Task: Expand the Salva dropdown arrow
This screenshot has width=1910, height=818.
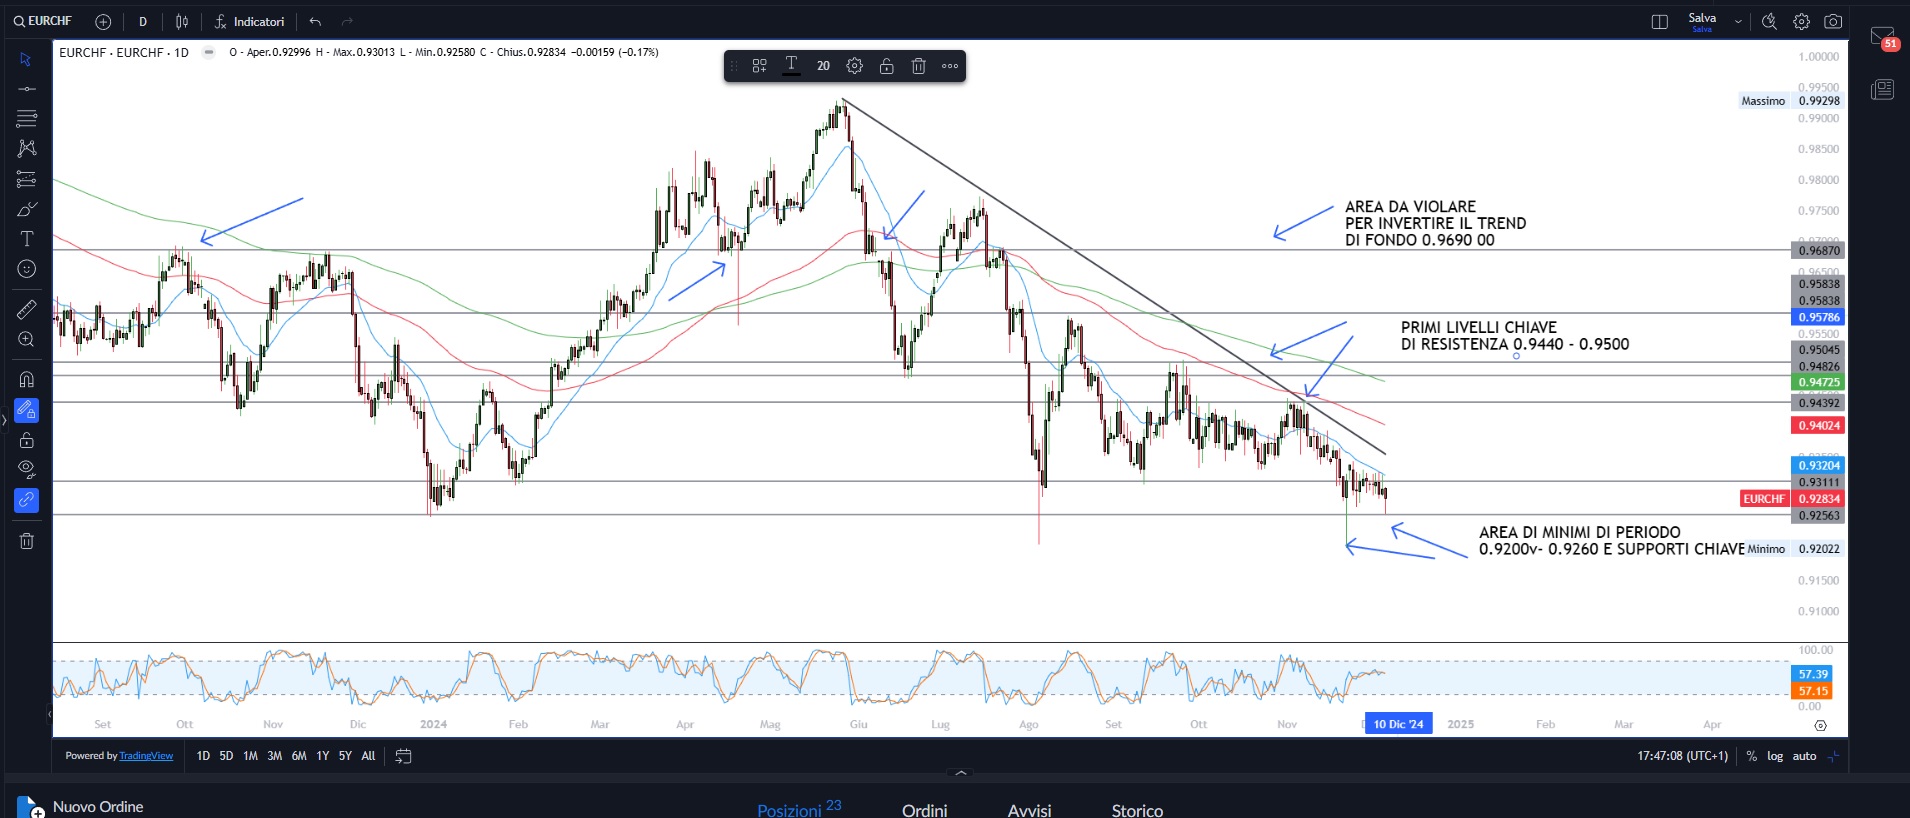Action: click(x=1738, y=21)
